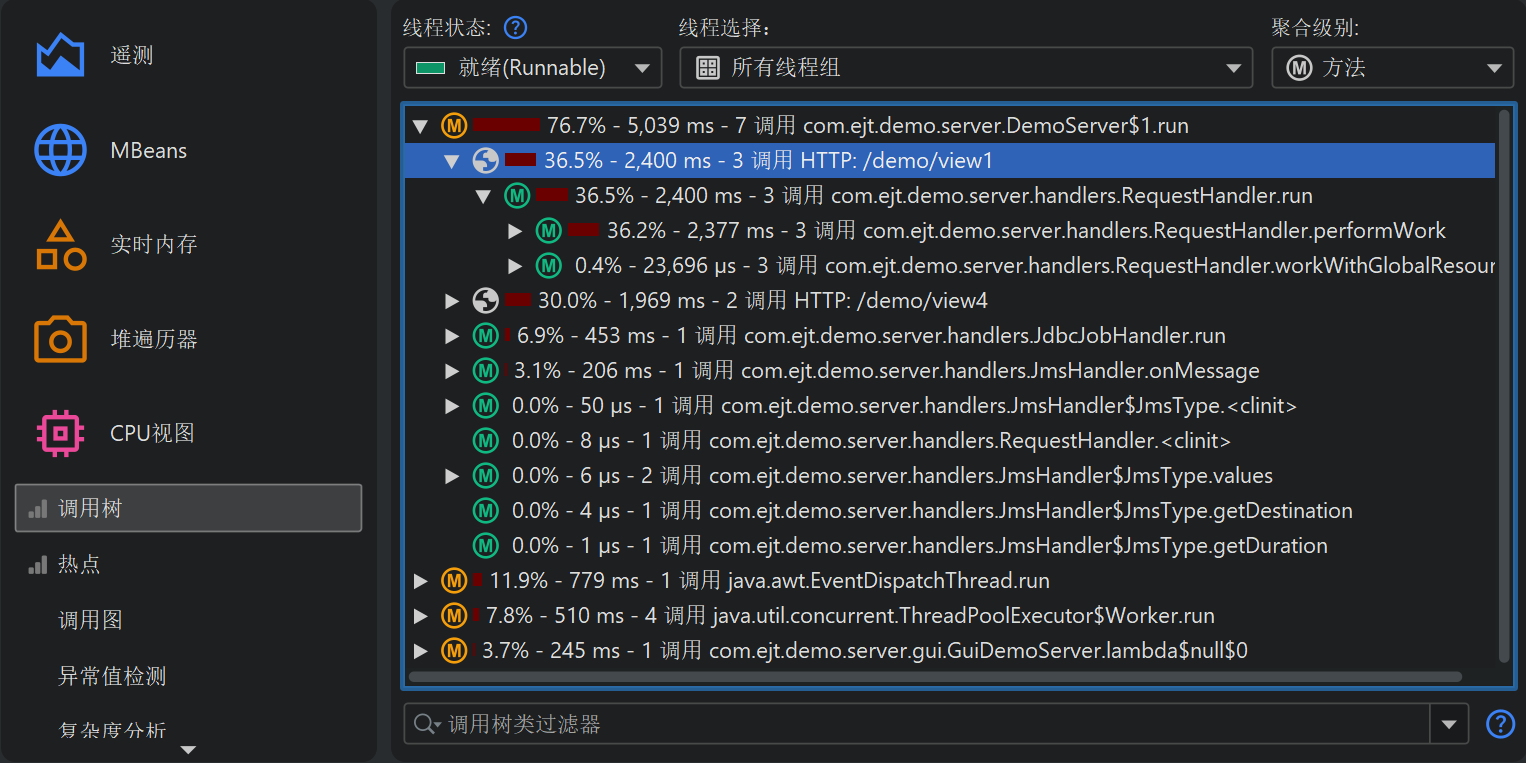1526x763 pixels.
Task: Collapse the DemoServer$1.run tree node
Action: [420, 126]
